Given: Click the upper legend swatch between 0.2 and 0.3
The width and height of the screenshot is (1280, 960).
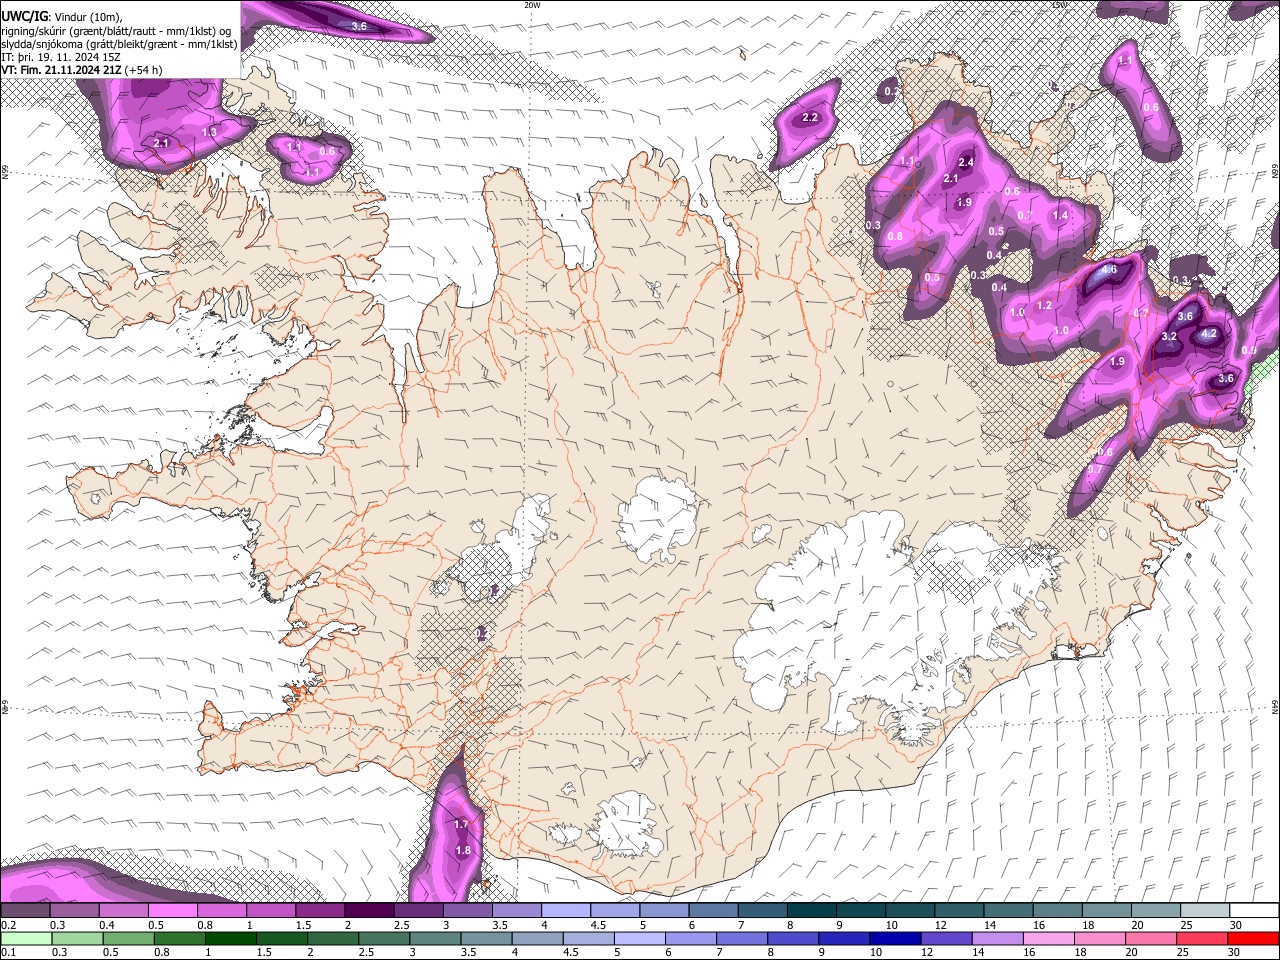Looking at the screenshot, I should pyautogui.click(x=25, y=911).
